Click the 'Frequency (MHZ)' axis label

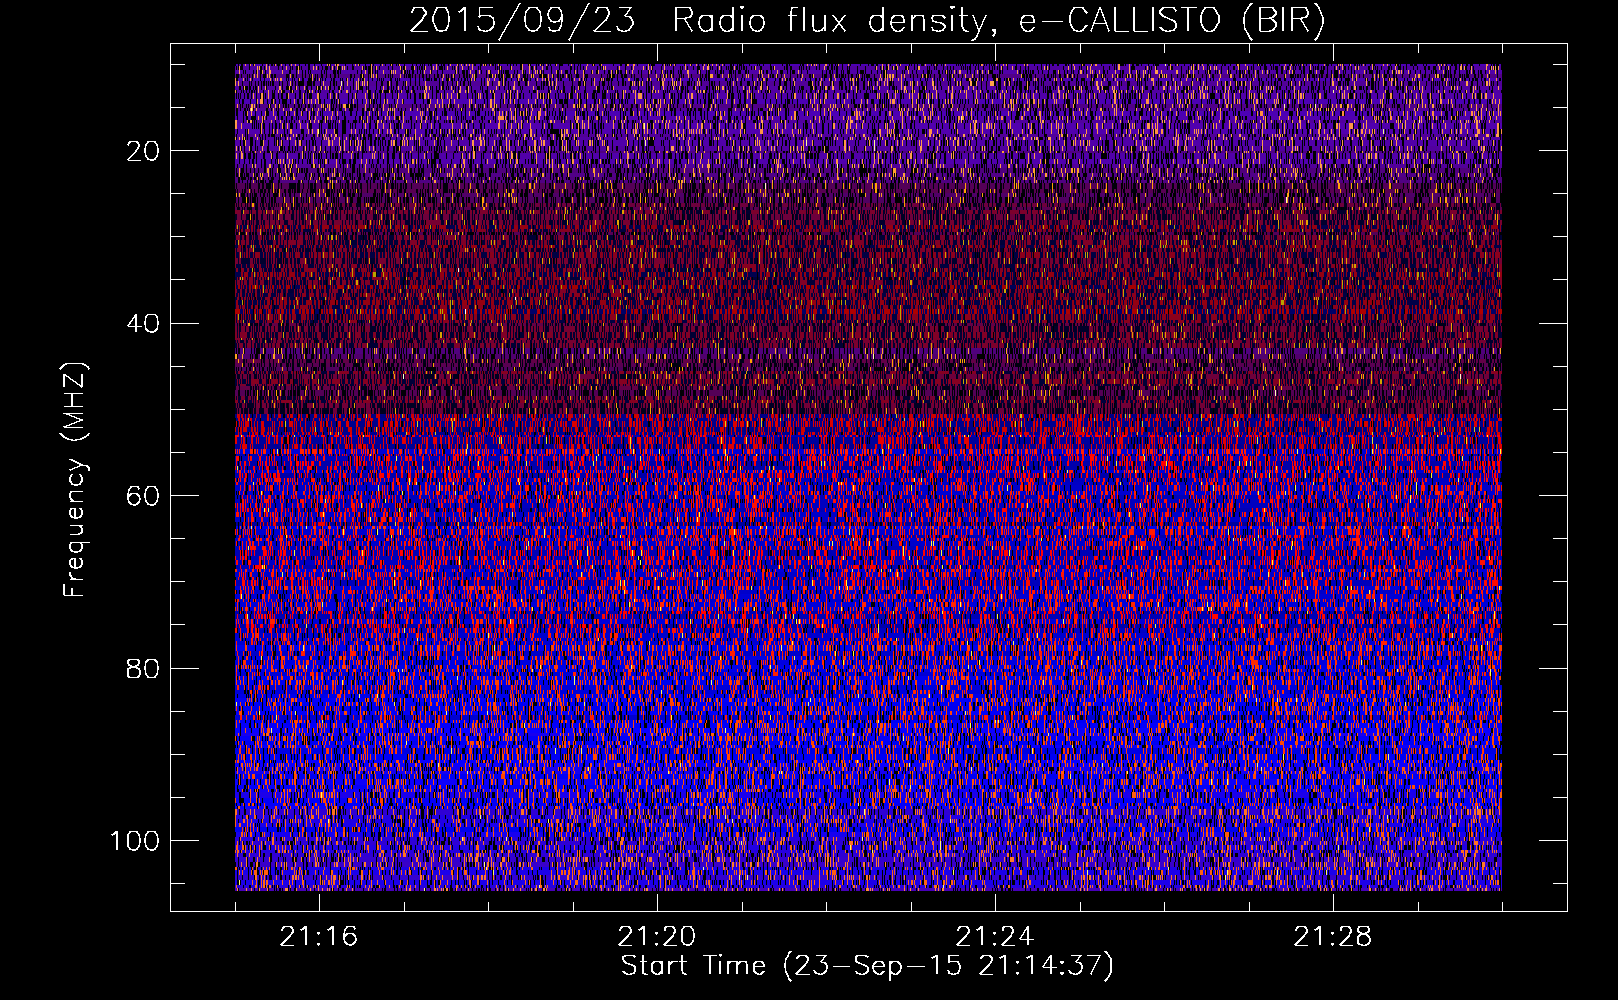pos(75,480)
